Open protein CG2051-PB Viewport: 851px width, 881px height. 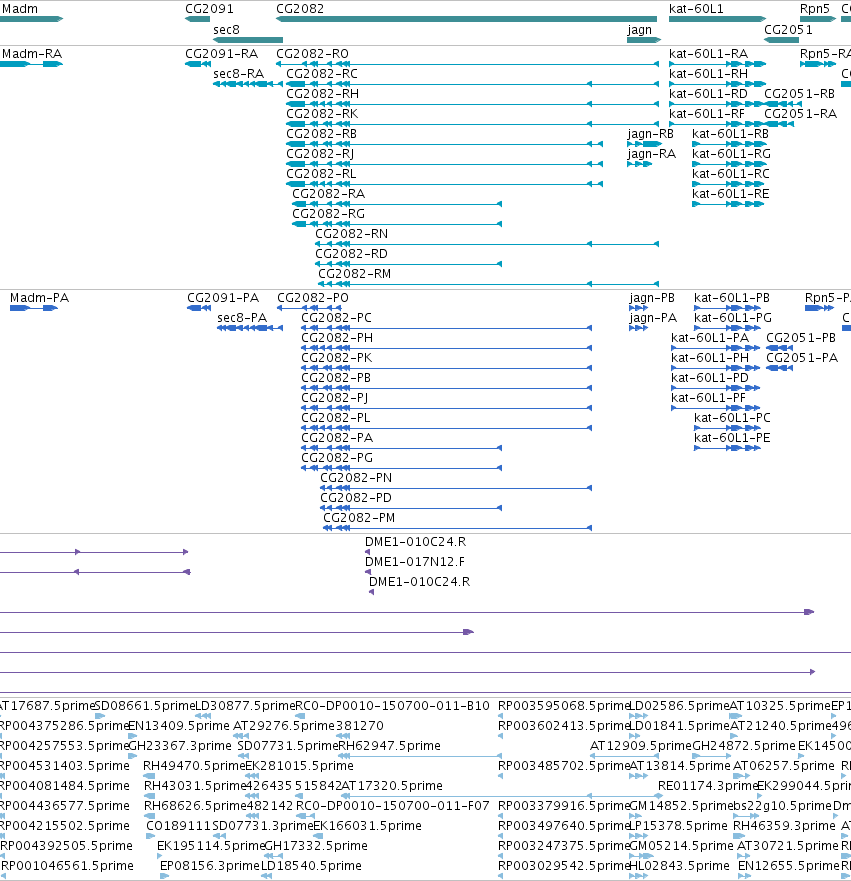point(801,338)
